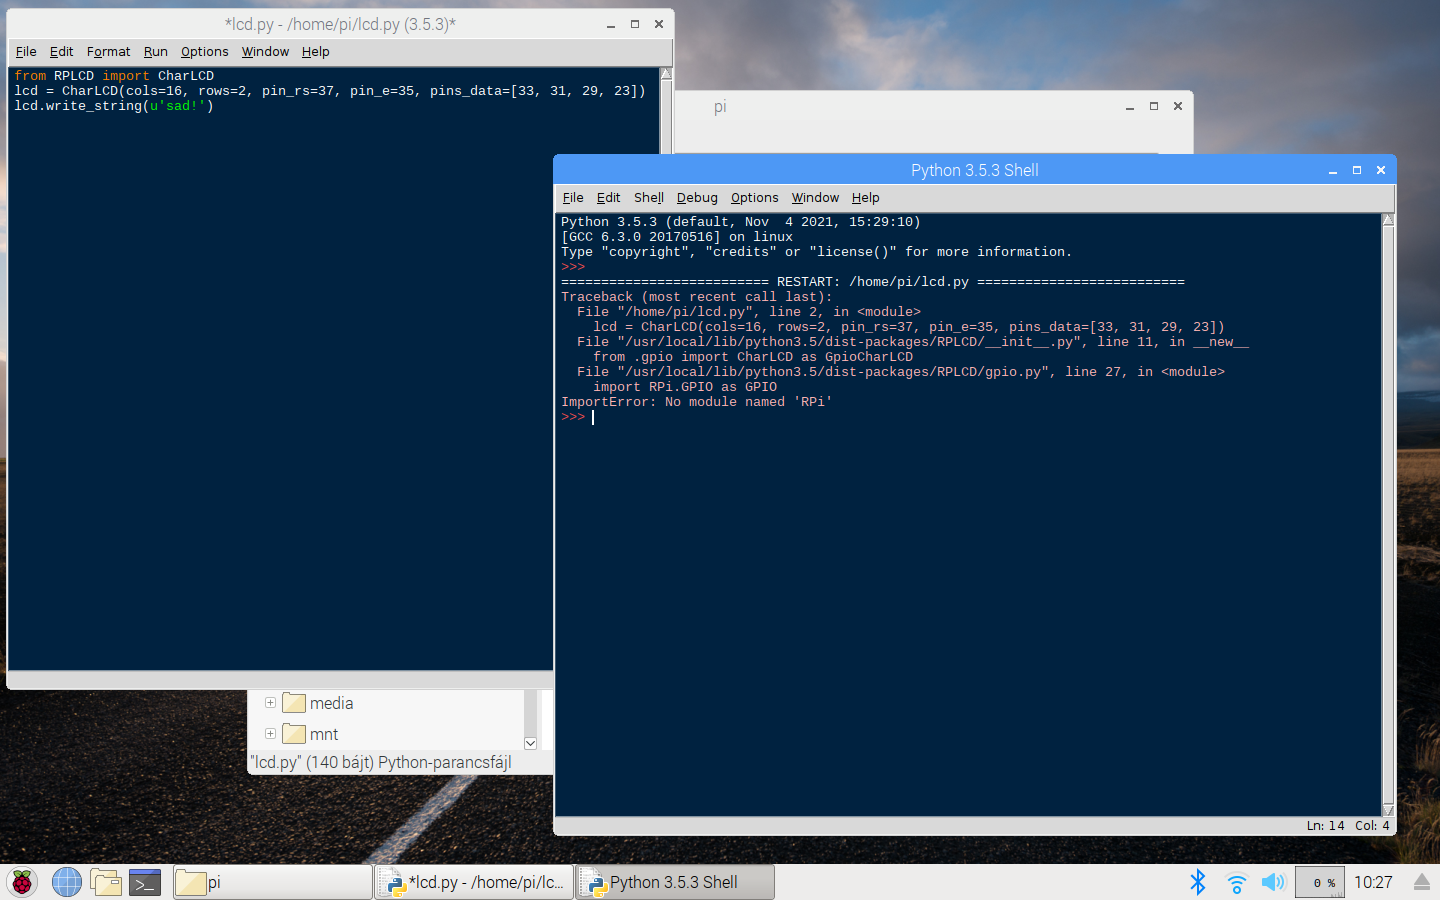Close the Python 3.5.3 Shell window

coord(1381,170)
